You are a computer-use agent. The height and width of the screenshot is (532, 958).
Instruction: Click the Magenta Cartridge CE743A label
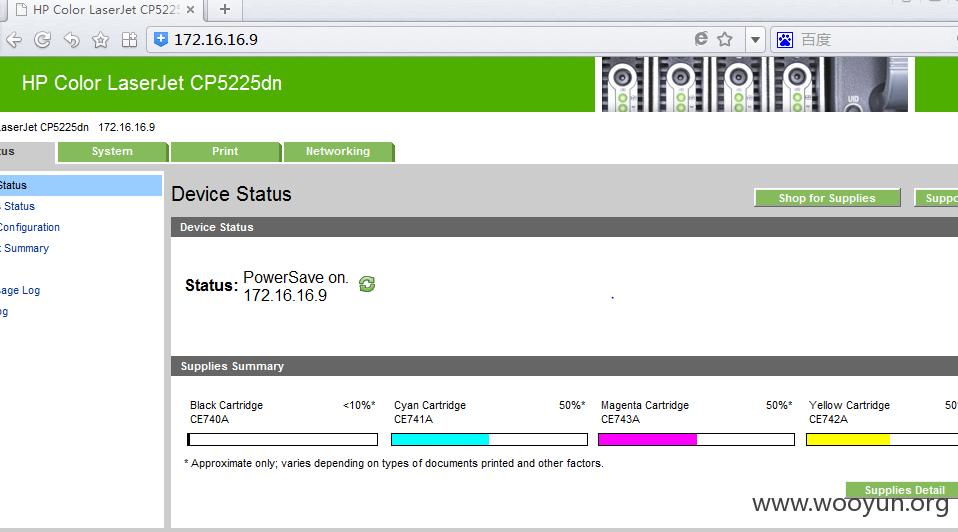point(645,412)
